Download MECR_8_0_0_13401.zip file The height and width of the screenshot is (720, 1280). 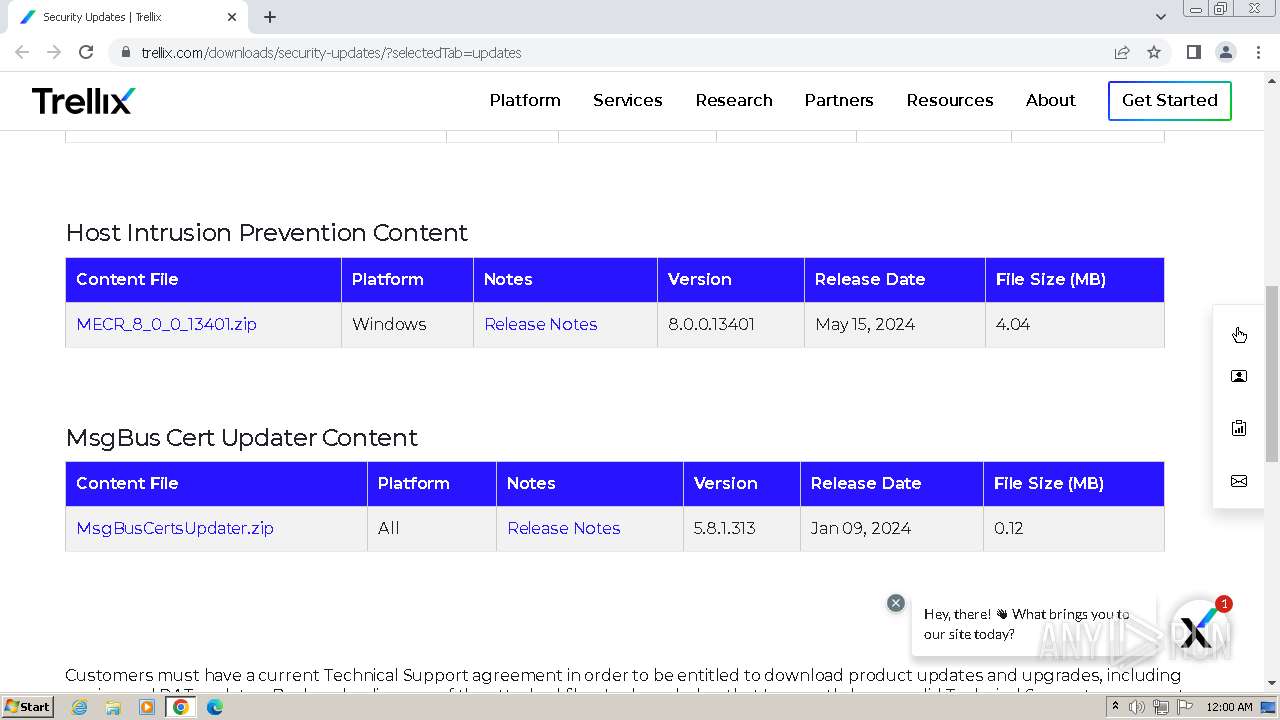coord(167,324)
